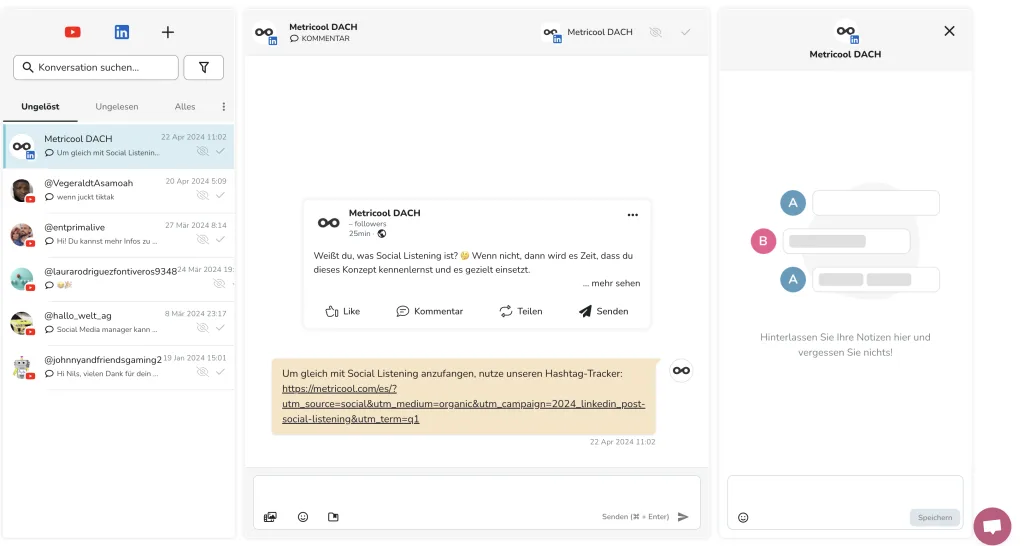The image size is (1024, 546).
Task: Click the 22 Apr 2024 11:02 message timestamp
Action: 622,442
